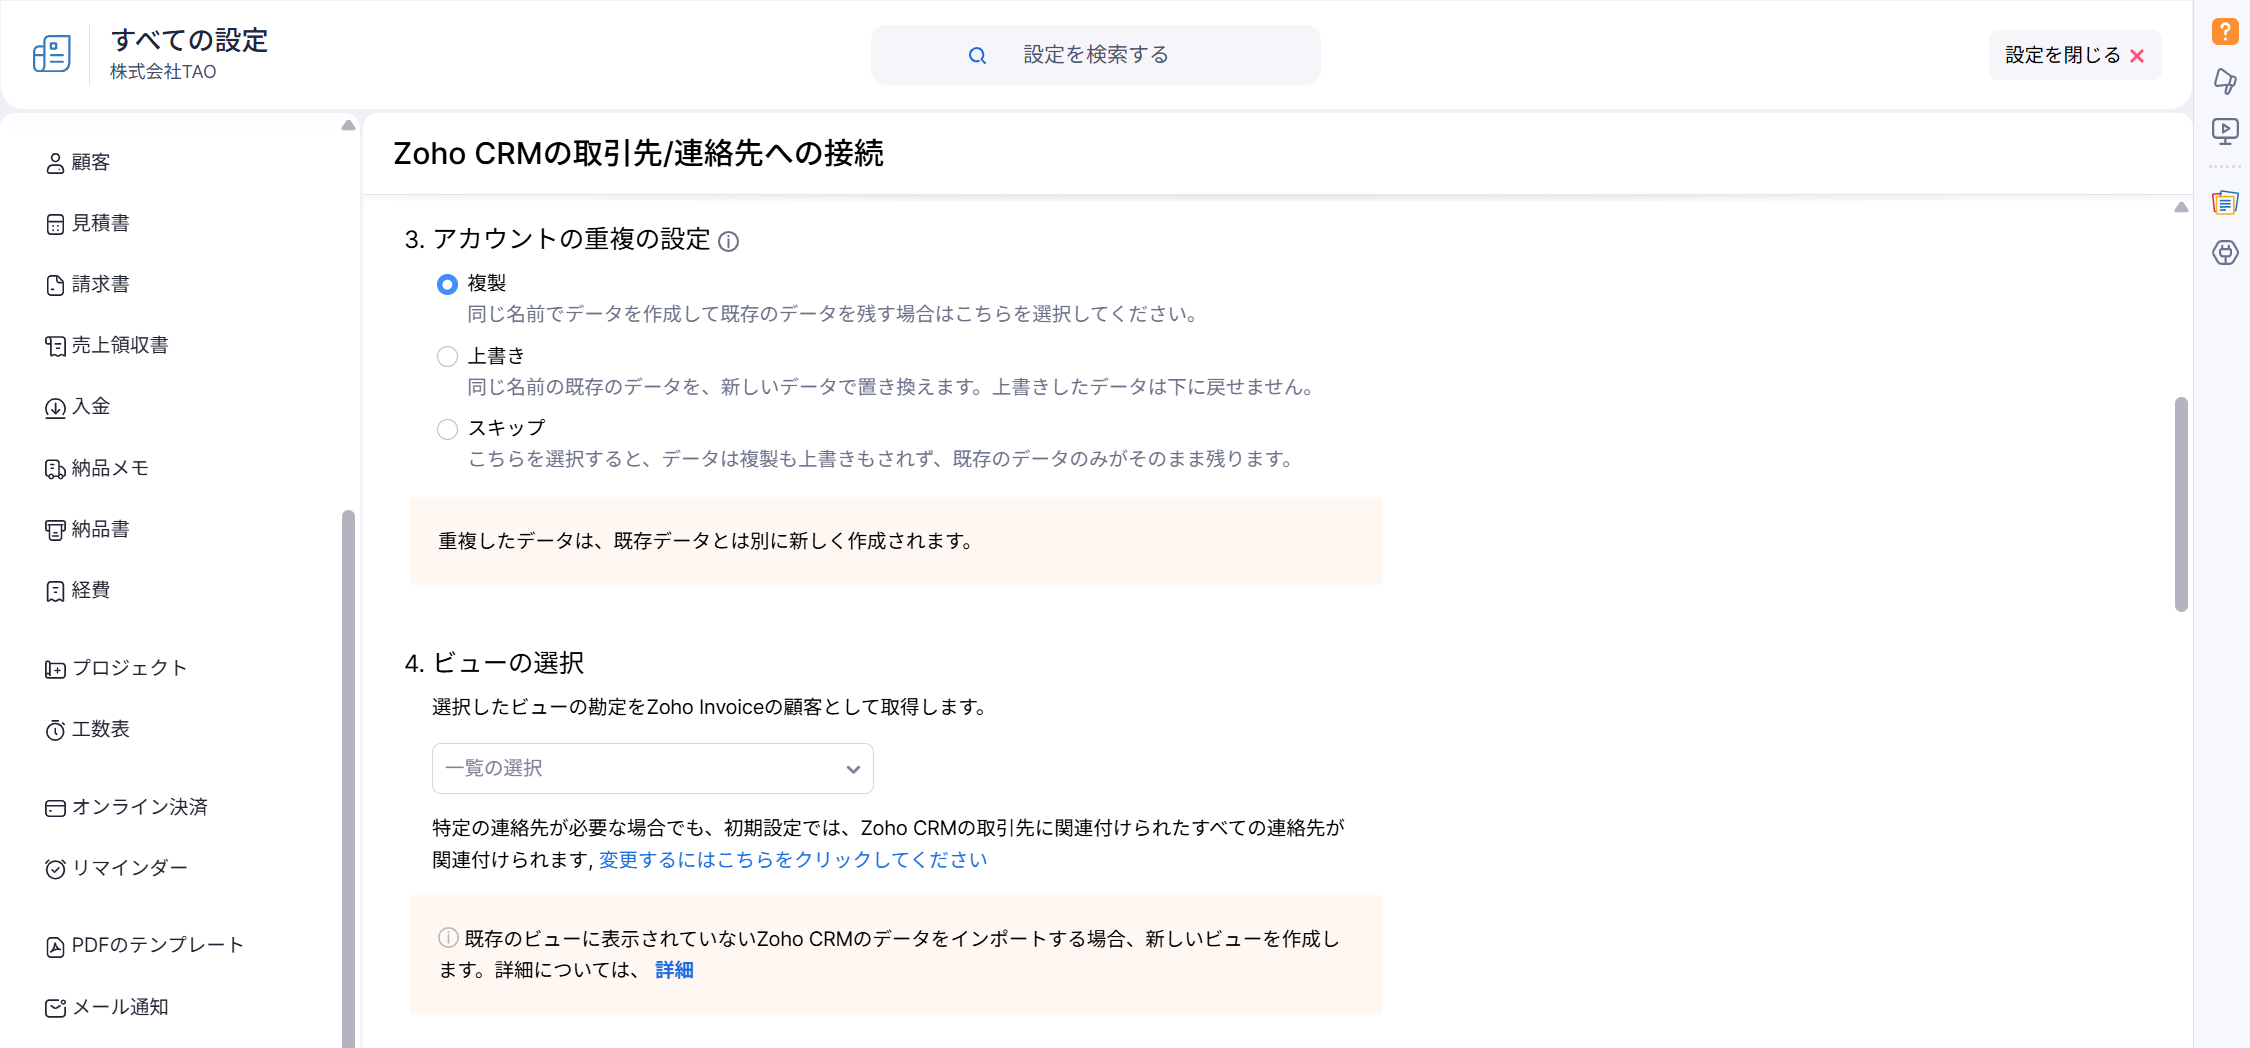Image resolution: width=2250 pixels, height=1048 pixels.
Task: Open the 一覧の選択 dropdown
Action: pos(652,768)
